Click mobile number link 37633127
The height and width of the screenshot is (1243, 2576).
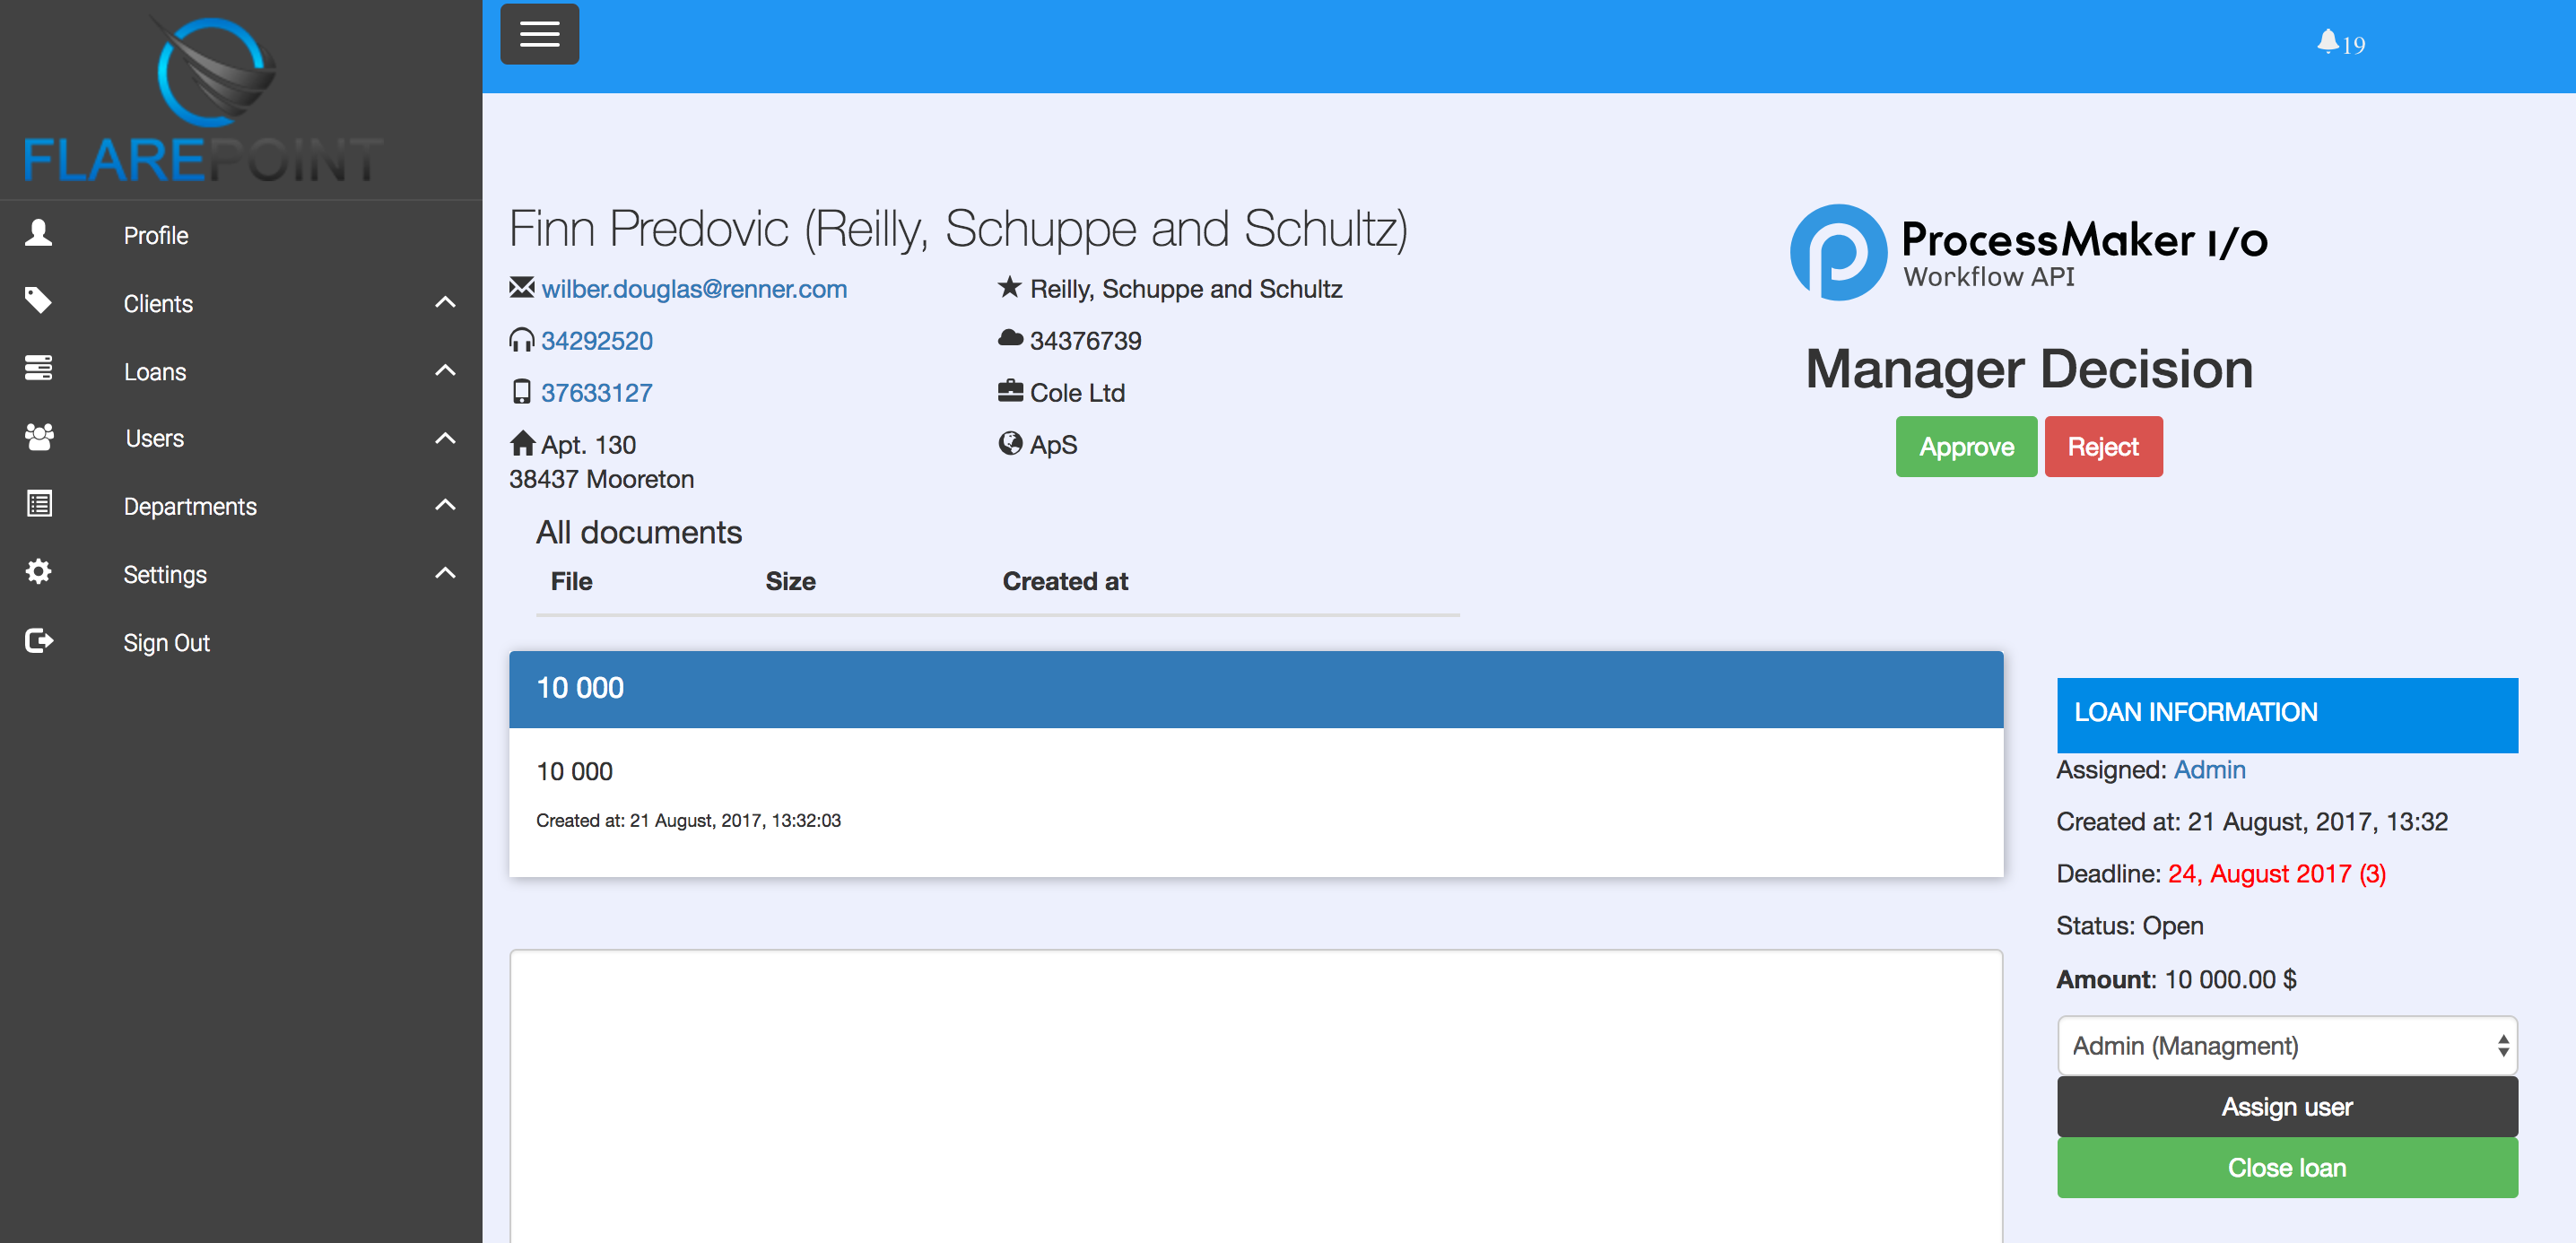pyautogui.click(x=597, y=393)
